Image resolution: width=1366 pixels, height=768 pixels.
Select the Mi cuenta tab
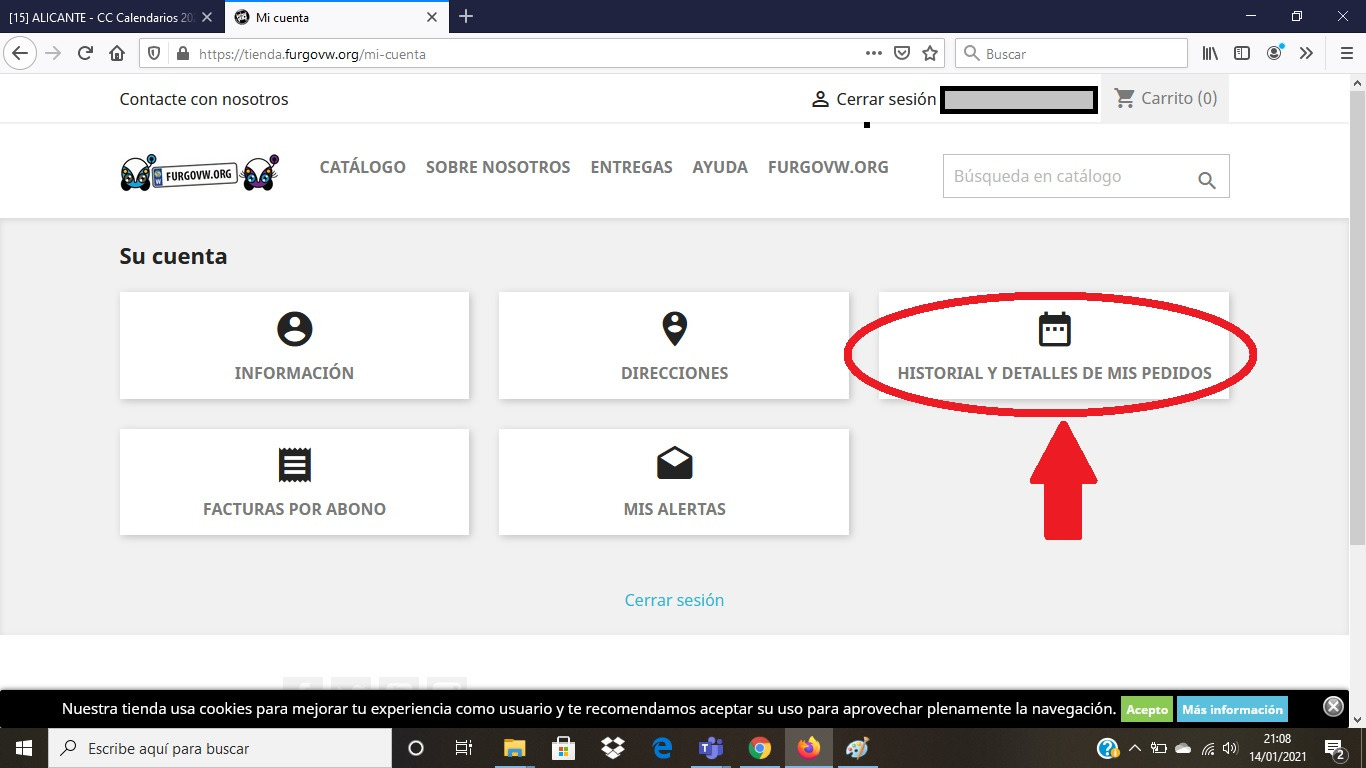point(336,17)
